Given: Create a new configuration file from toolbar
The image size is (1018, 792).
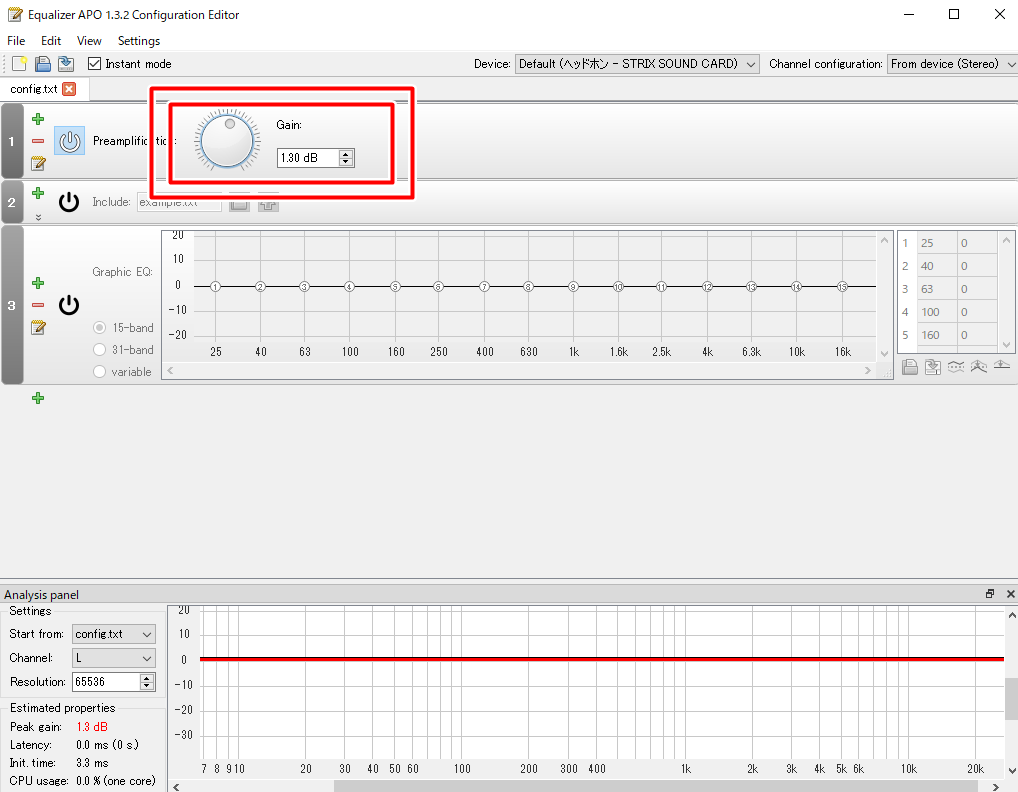Looking at the screenshot, I should [19, 64].
